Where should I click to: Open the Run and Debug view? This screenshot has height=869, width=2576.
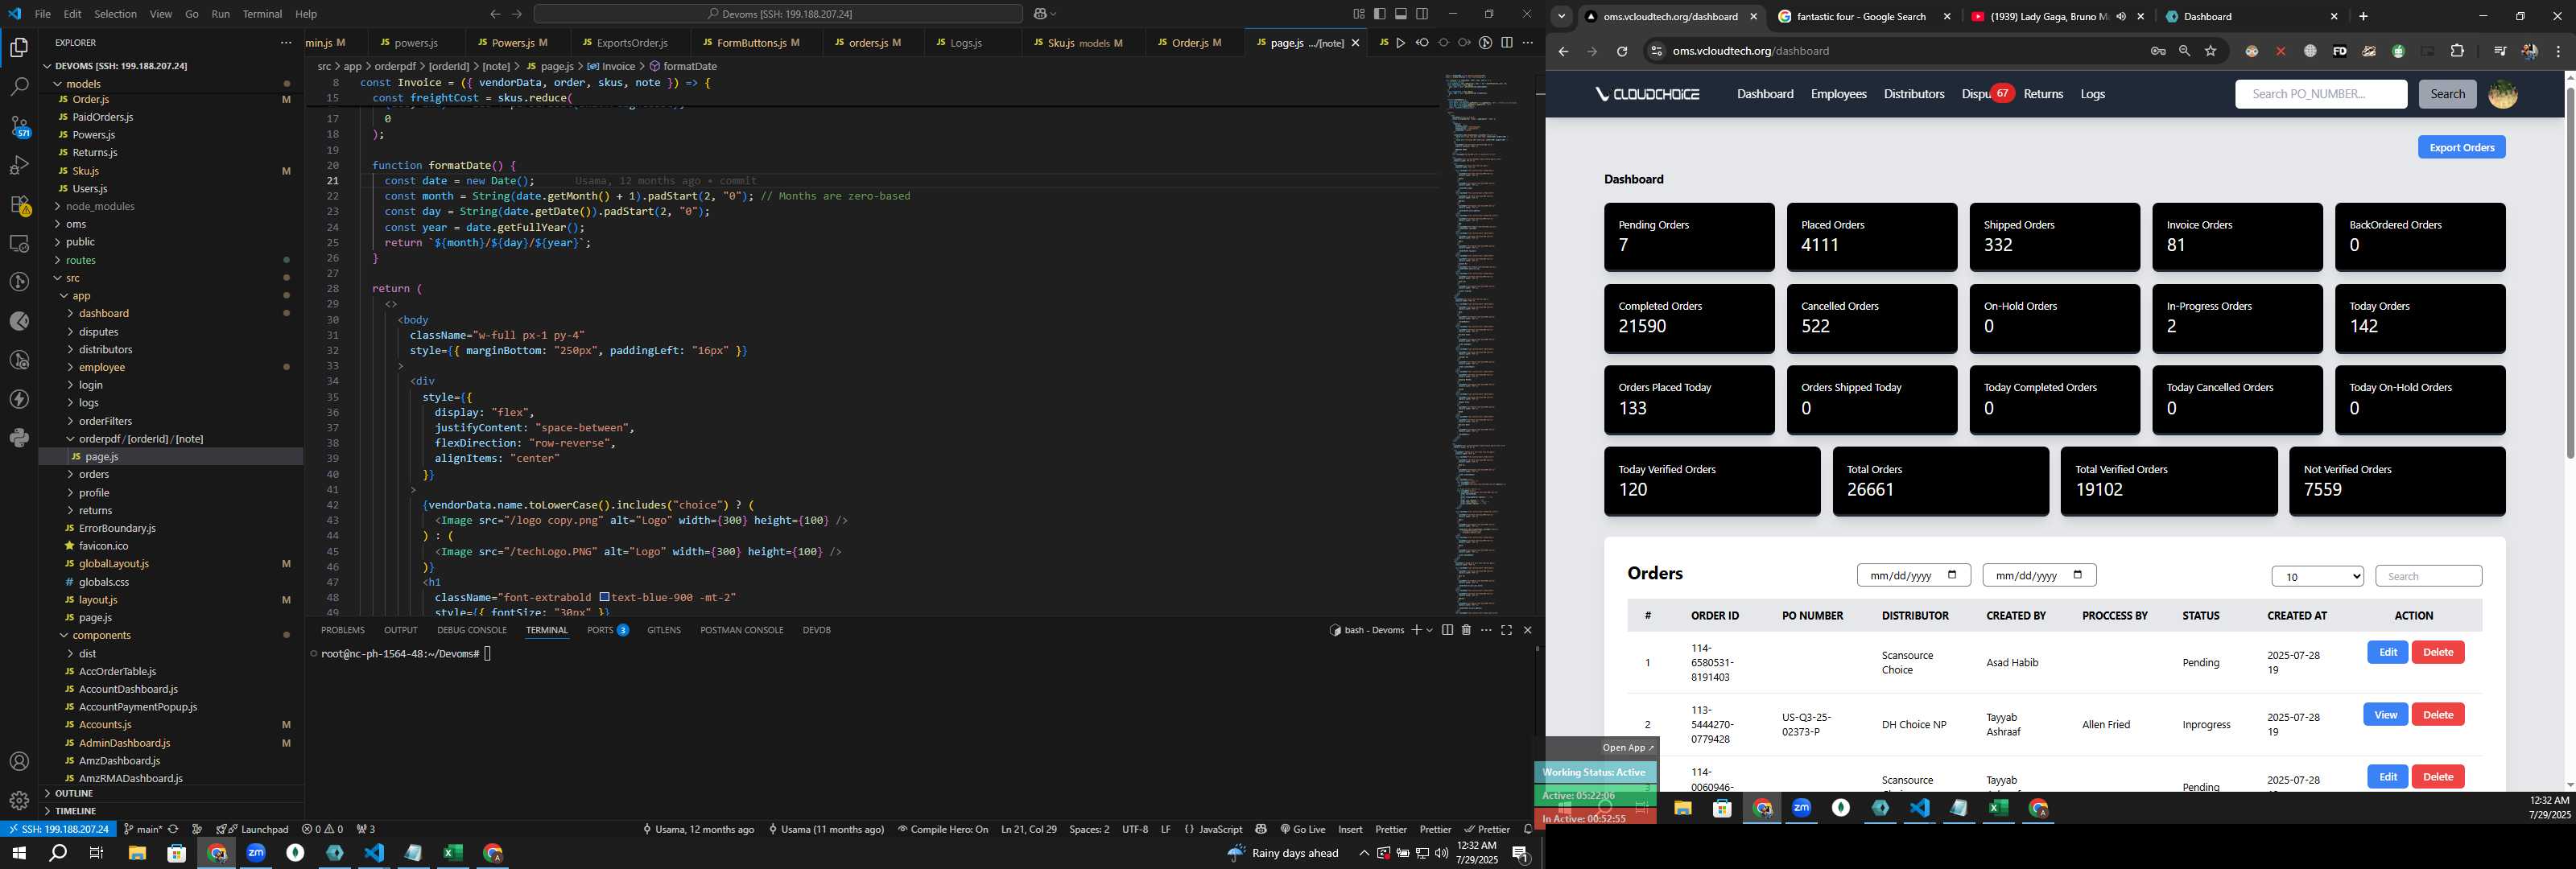19,165
